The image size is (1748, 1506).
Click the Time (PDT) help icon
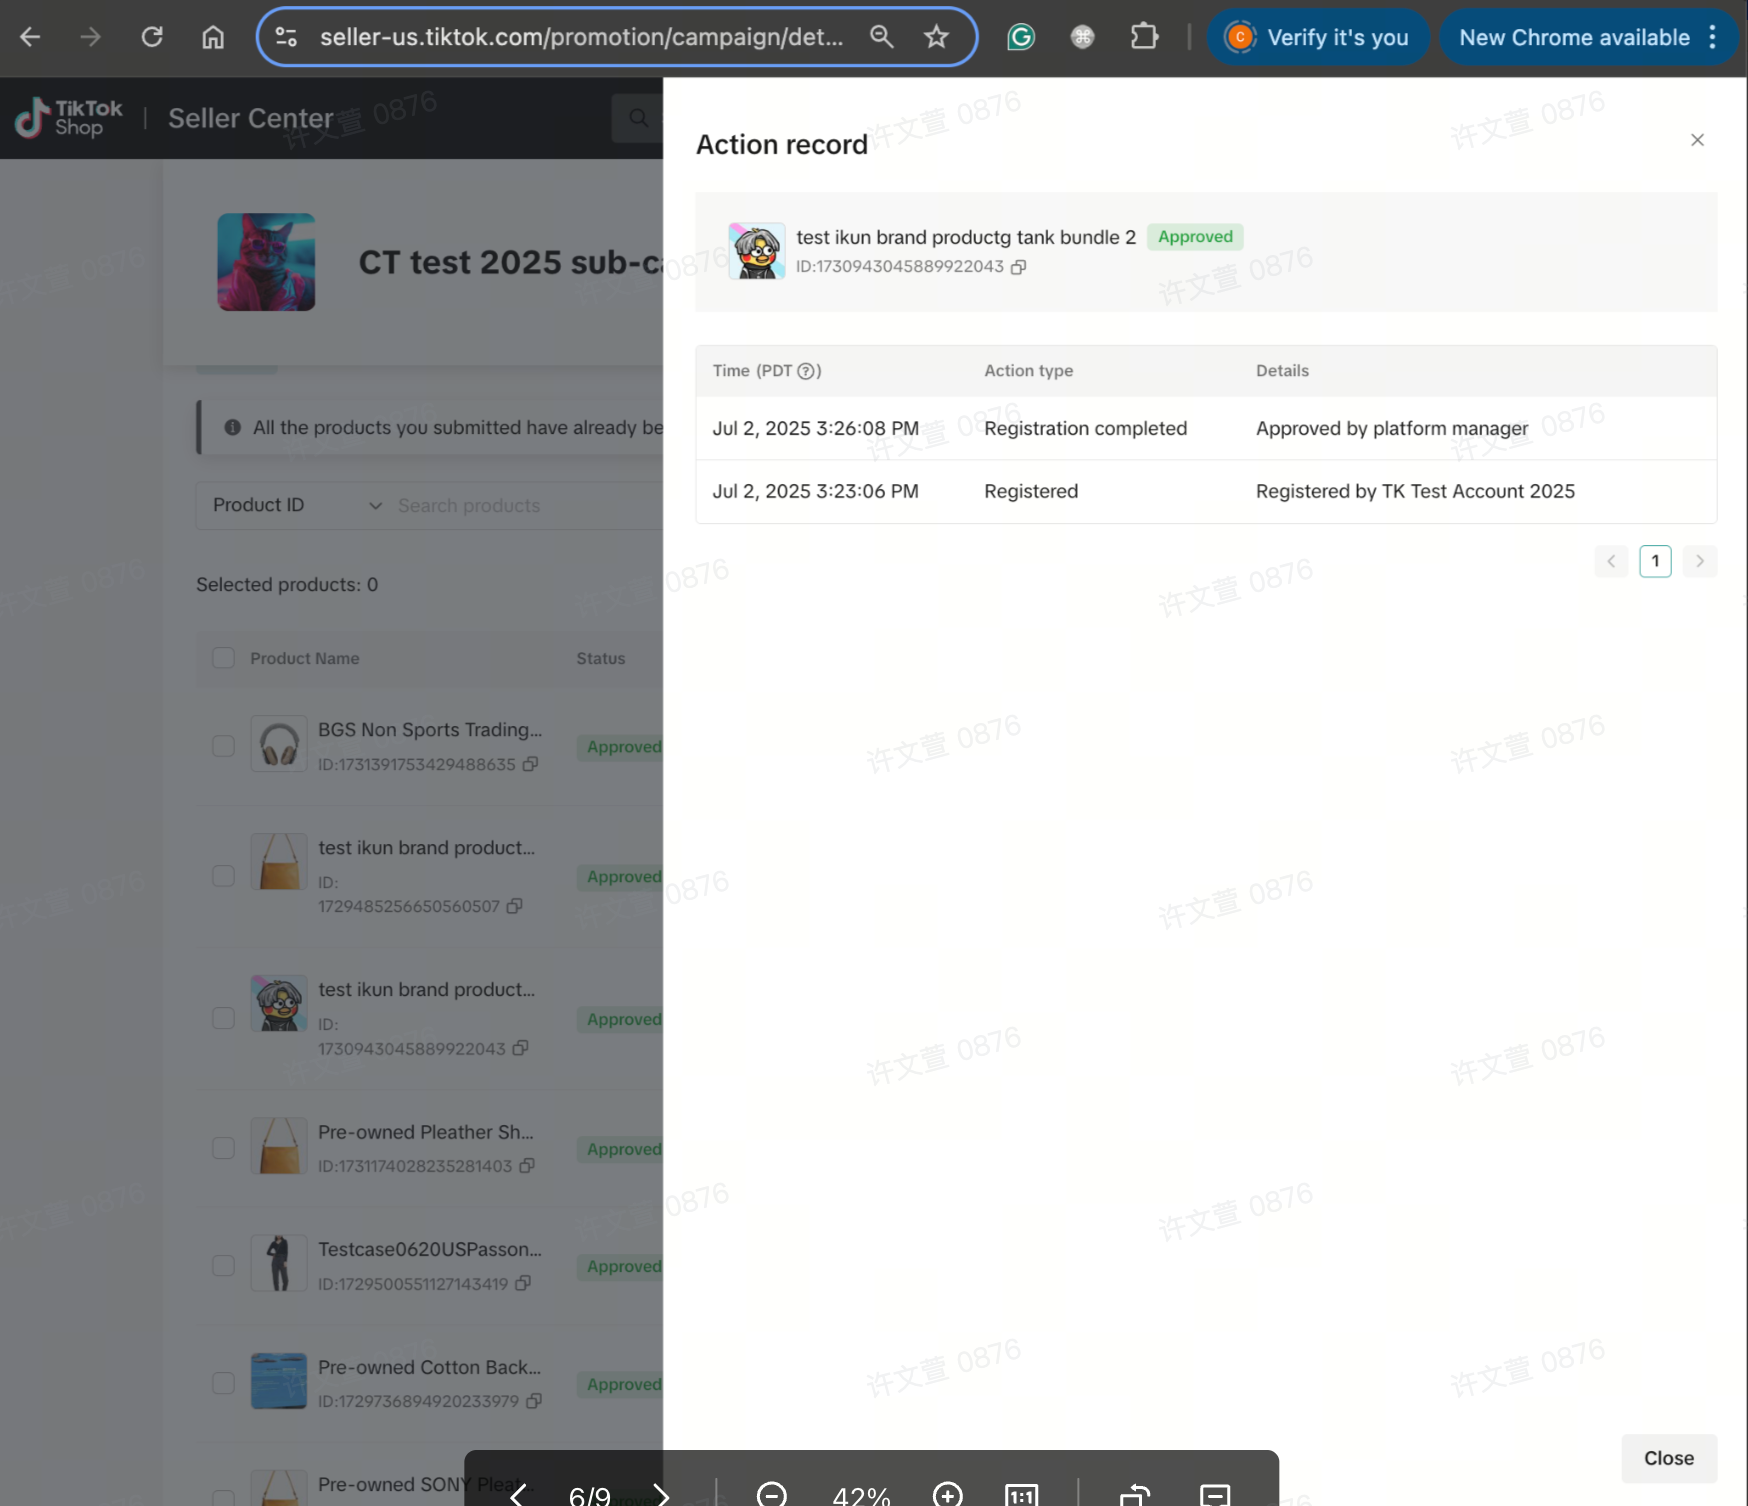807,371
